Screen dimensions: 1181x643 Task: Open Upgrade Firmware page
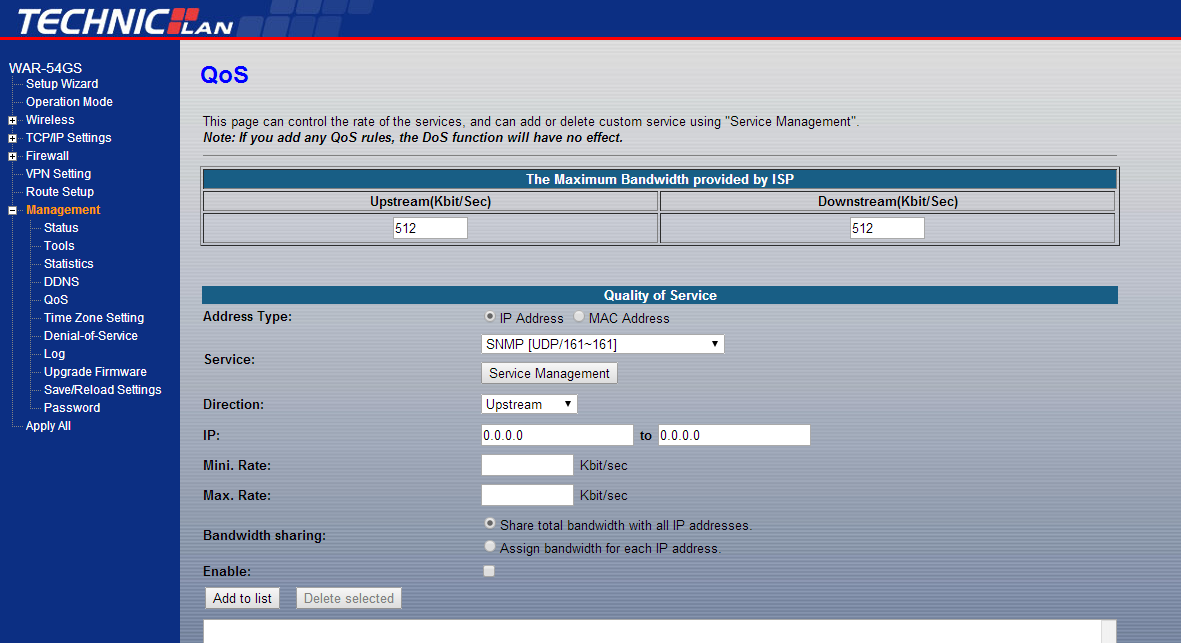(x=95, y=373)
